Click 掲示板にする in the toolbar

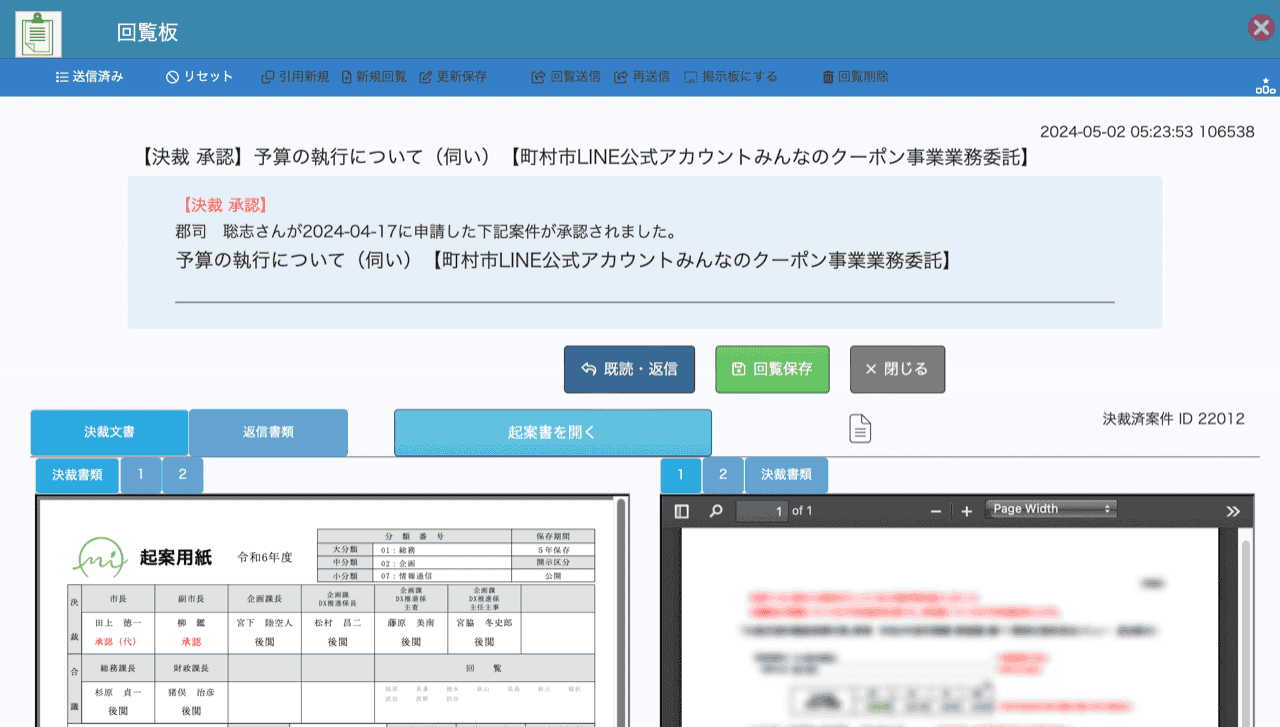point(731,77)
